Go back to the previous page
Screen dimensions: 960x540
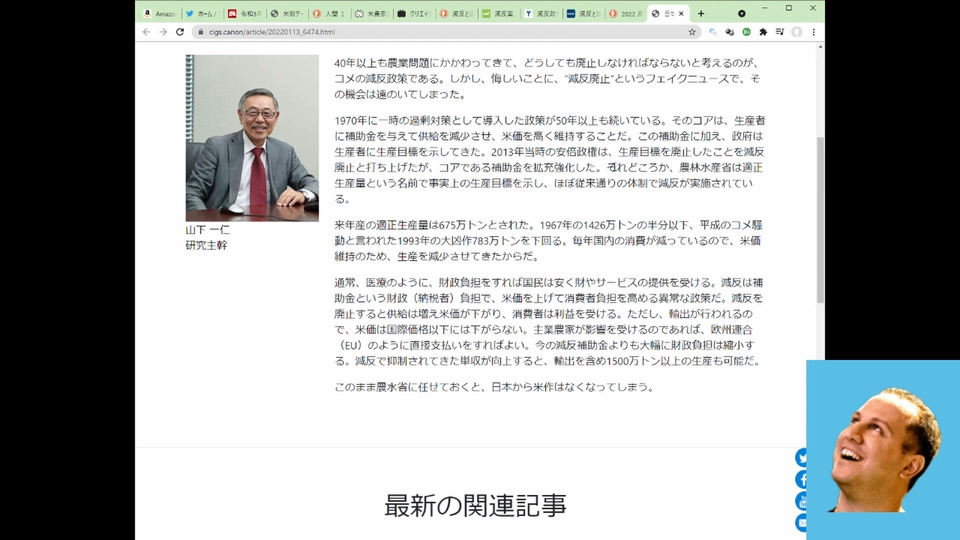(146, 32)
